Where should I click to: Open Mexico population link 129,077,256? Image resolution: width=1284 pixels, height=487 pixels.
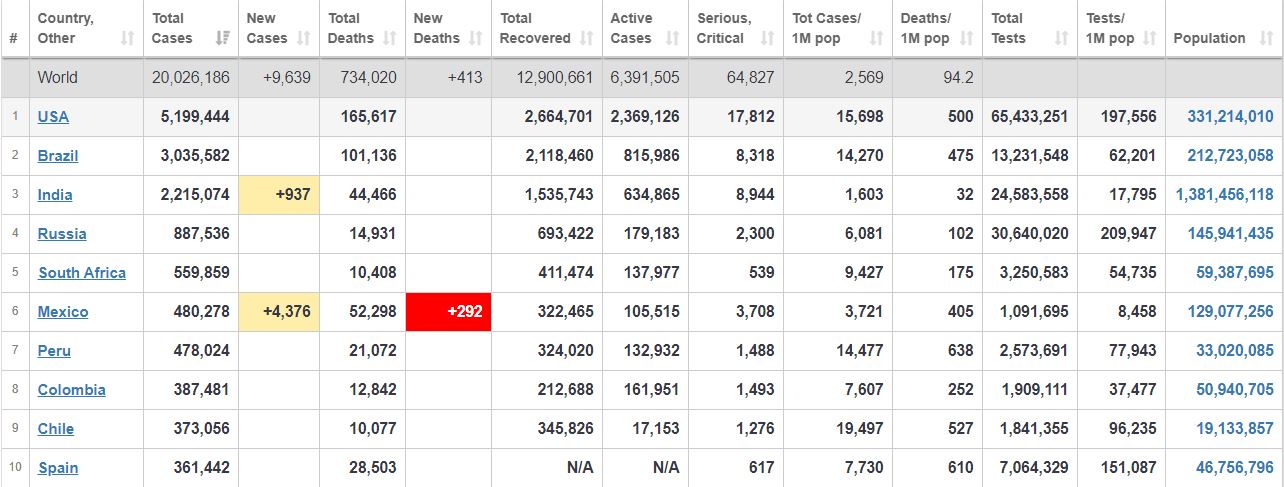point(1230,311)
